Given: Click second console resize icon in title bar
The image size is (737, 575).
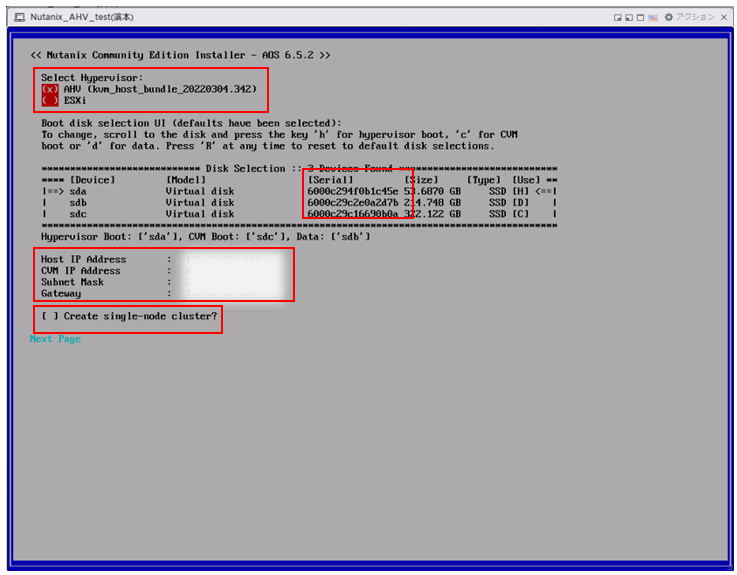Looking at the screenshot, I should pyautogui.click(x=629, y=18).
